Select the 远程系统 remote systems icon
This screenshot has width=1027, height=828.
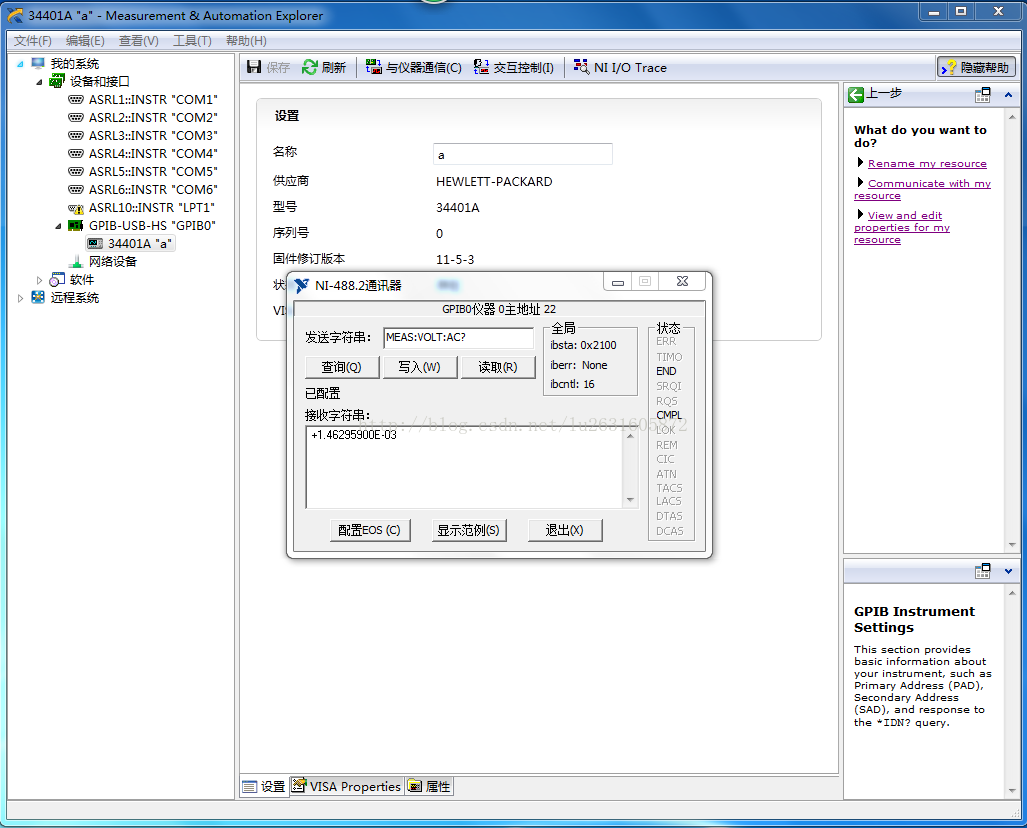pos(38,297)
